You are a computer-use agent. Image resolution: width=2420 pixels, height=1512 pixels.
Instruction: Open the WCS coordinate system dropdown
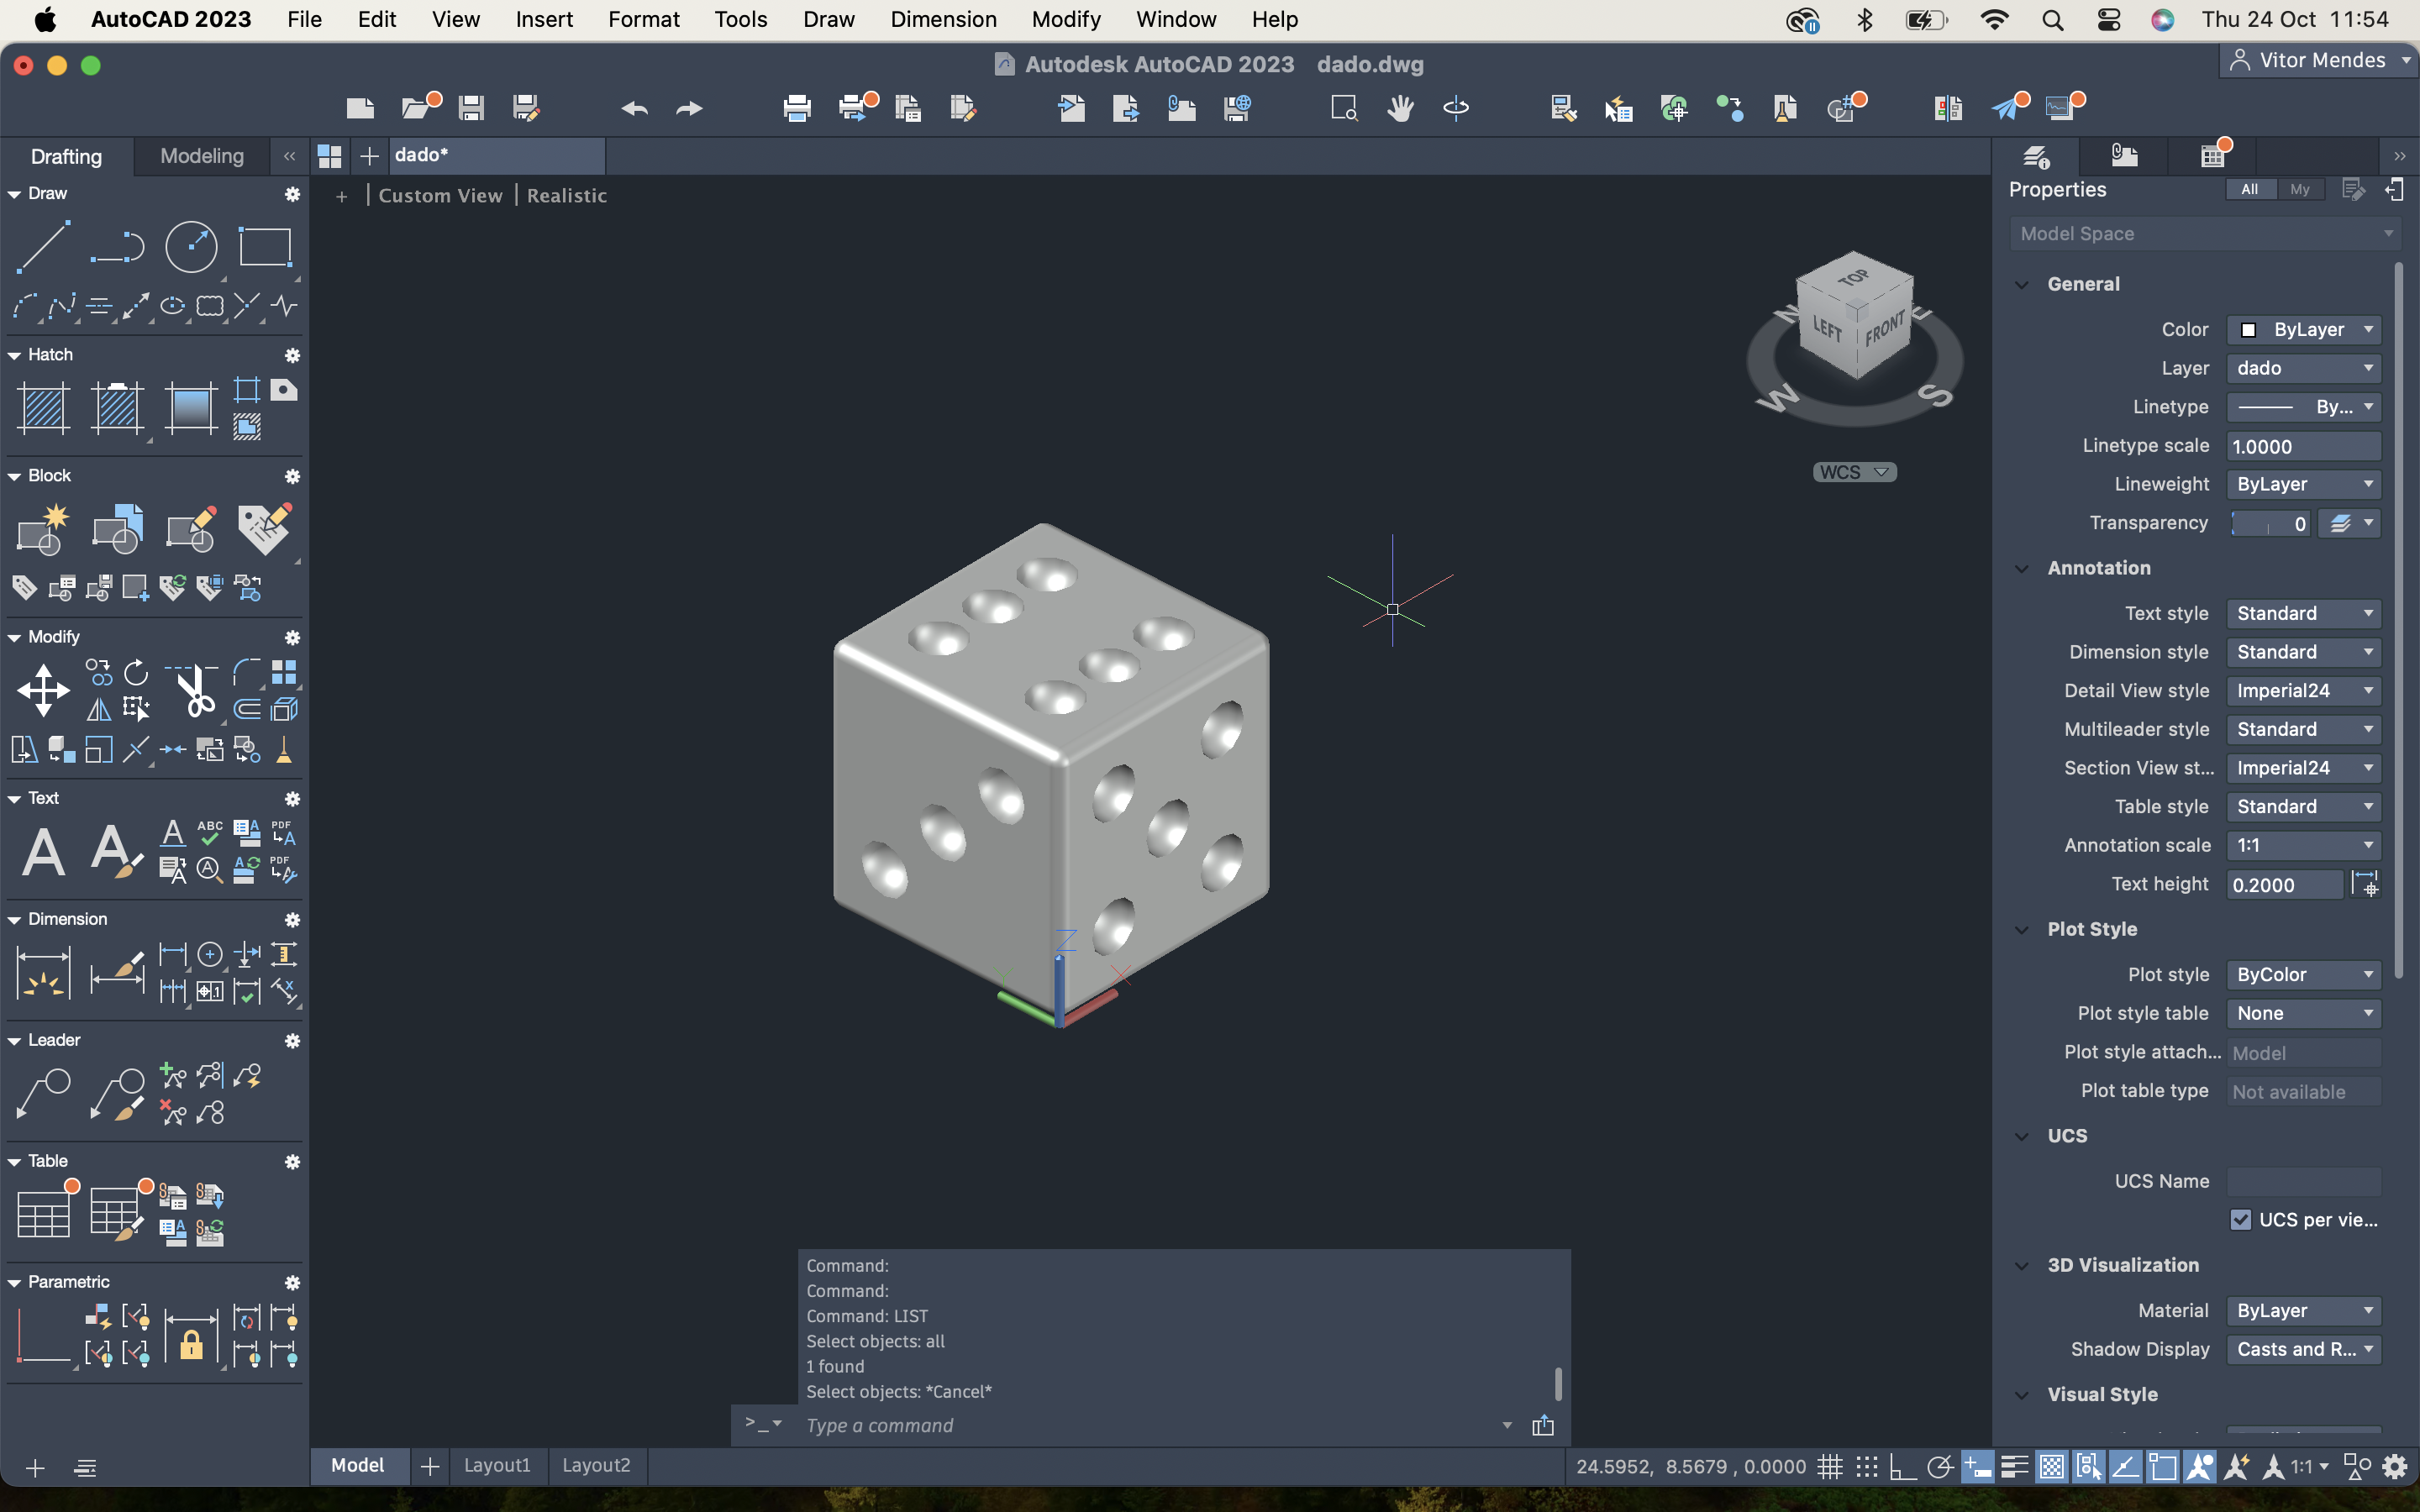[1854, 472]
